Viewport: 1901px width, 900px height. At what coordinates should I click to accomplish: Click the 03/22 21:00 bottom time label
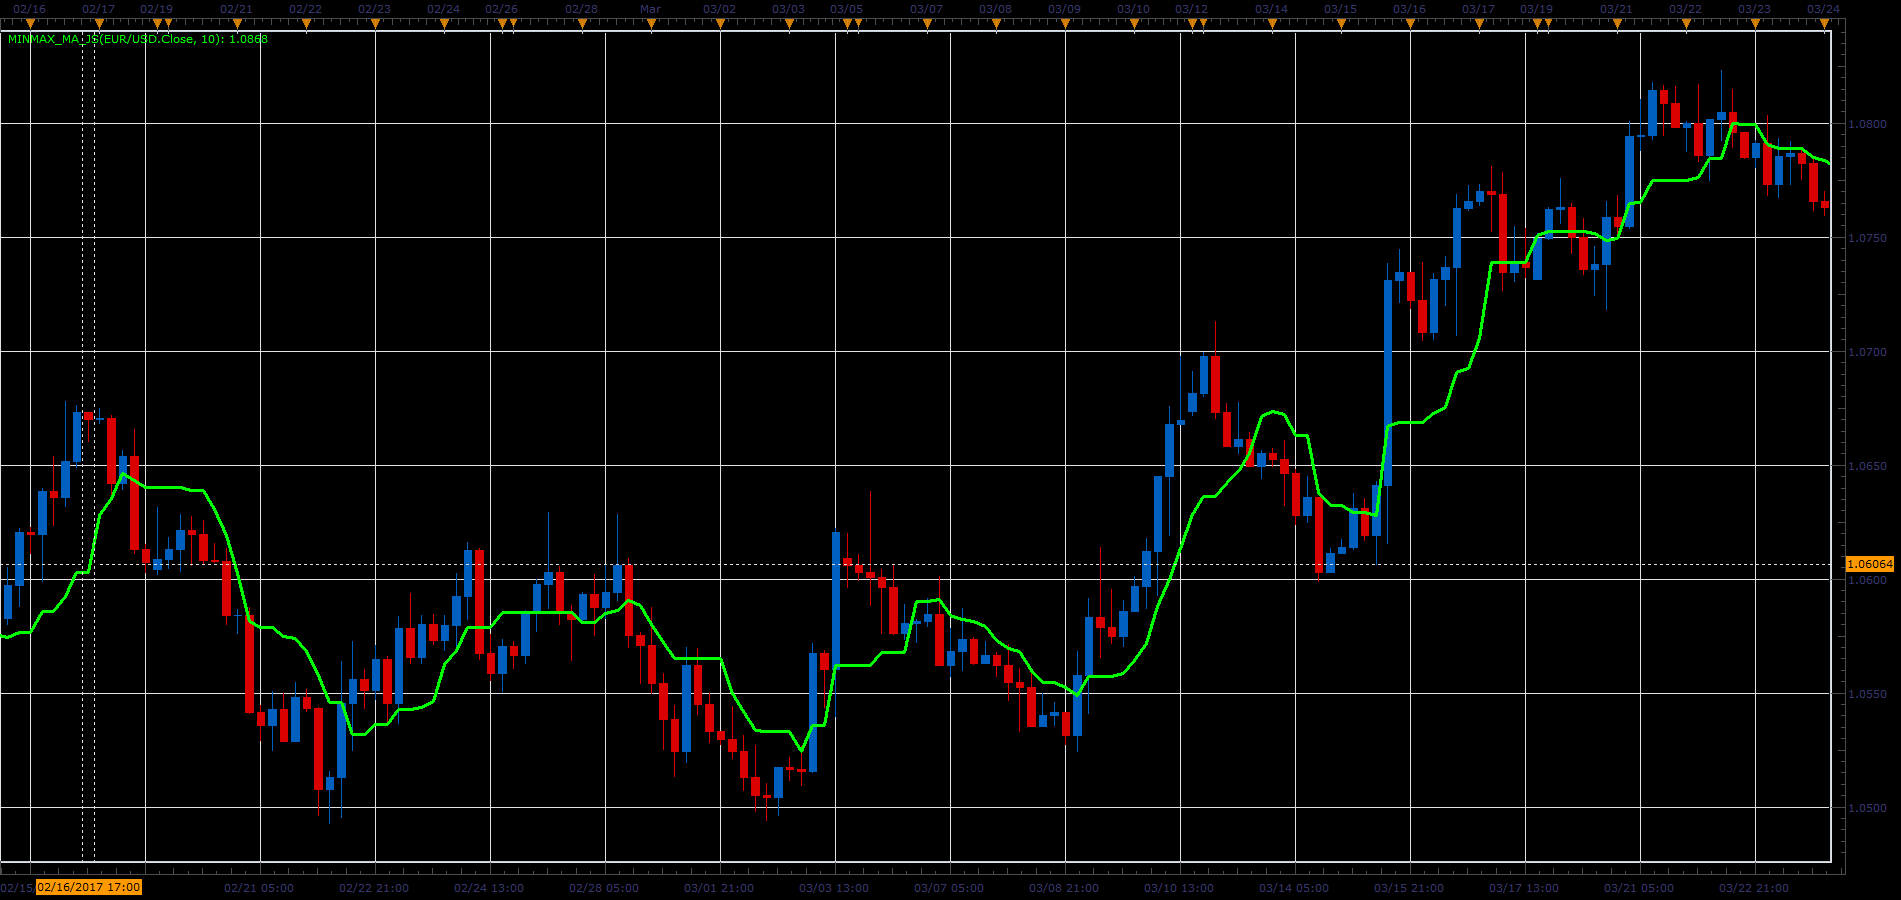pos(1754,888)
